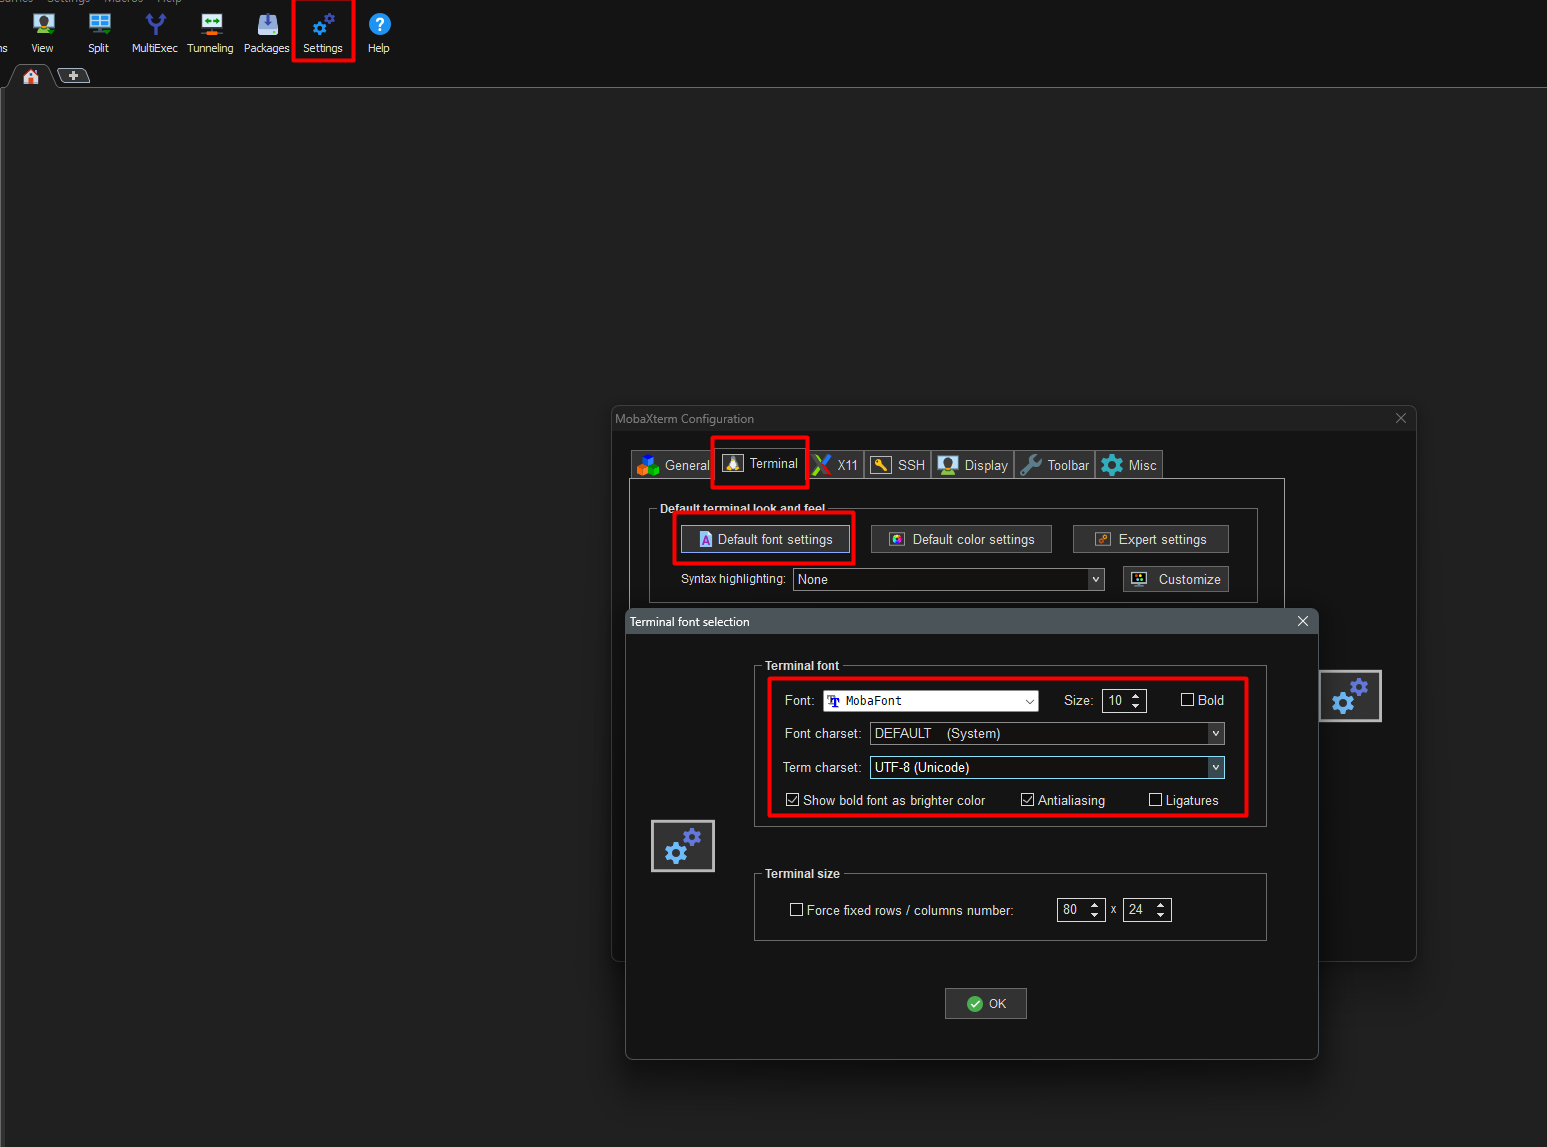
Task: Switch to the Toolbar configuration tab
Action: point(1055,465)
